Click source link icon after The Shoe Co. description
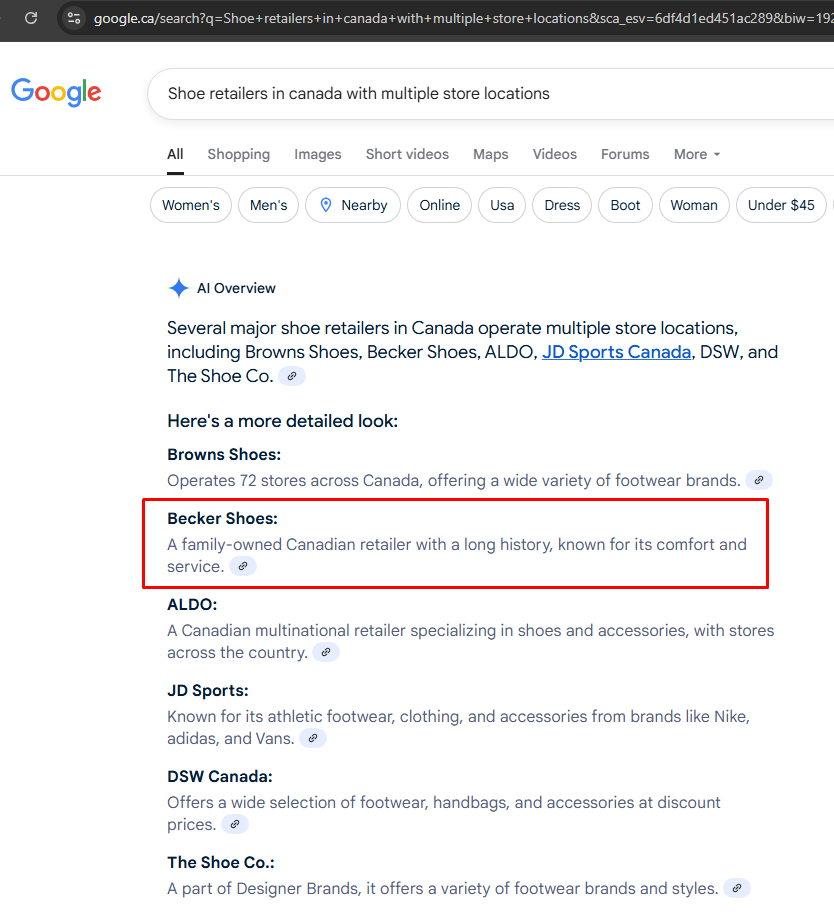 pyautogui.click(x=737, y=888)
